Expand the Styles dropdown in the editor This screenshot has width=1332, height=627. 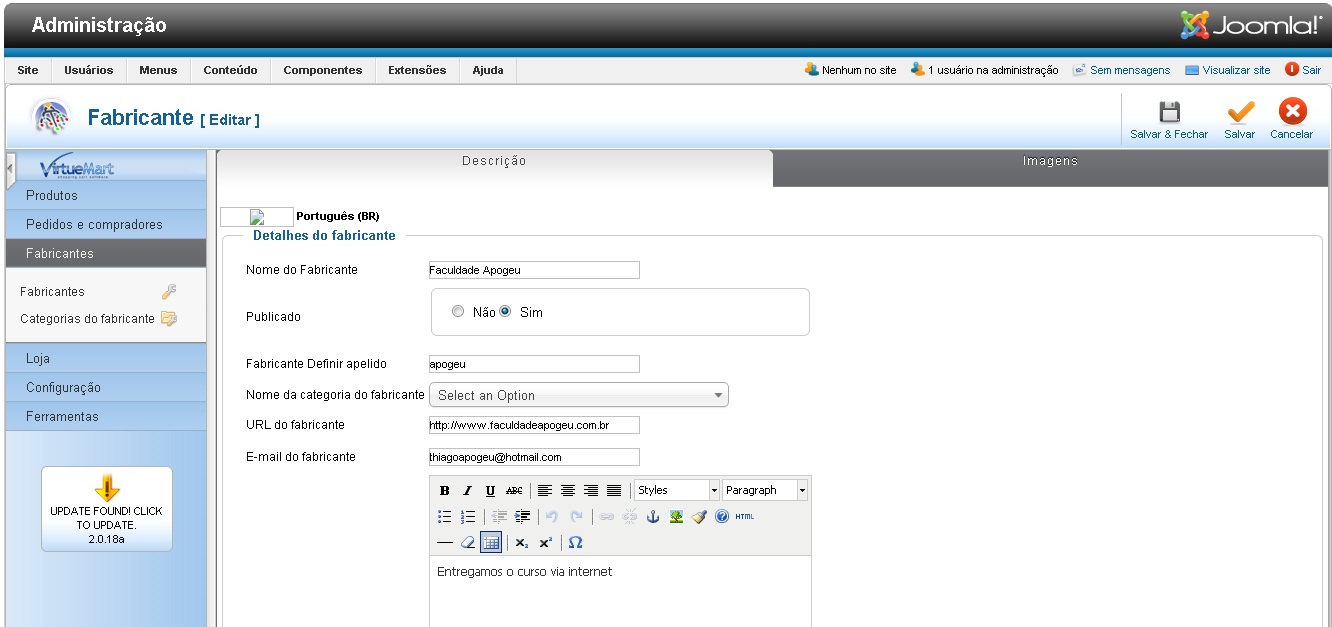tap(677, 490)
